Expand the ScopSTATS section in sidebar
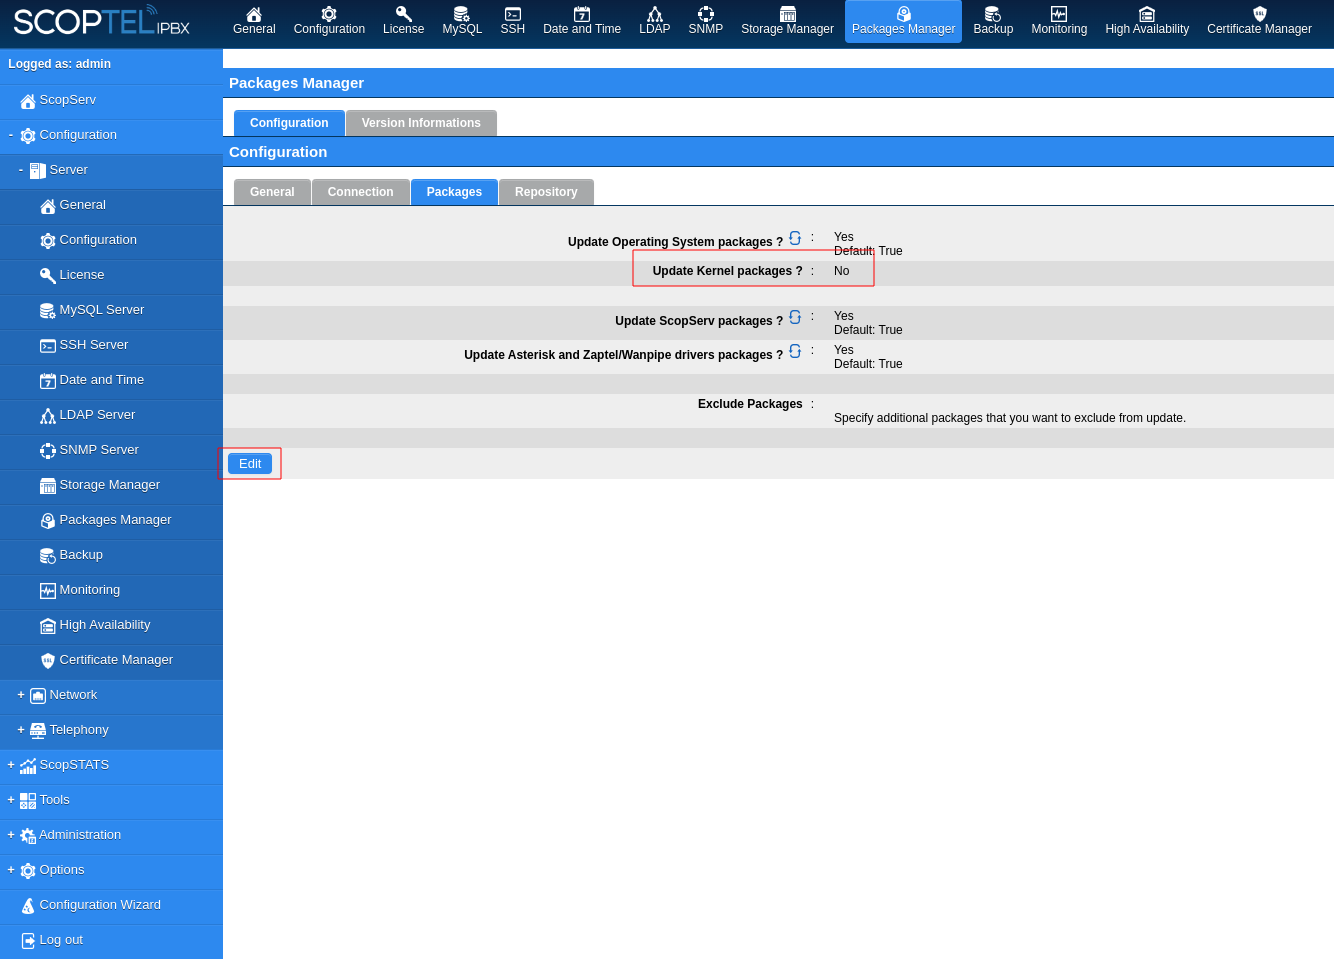This screenshot has width=1334, height=959. pos(11,765)
